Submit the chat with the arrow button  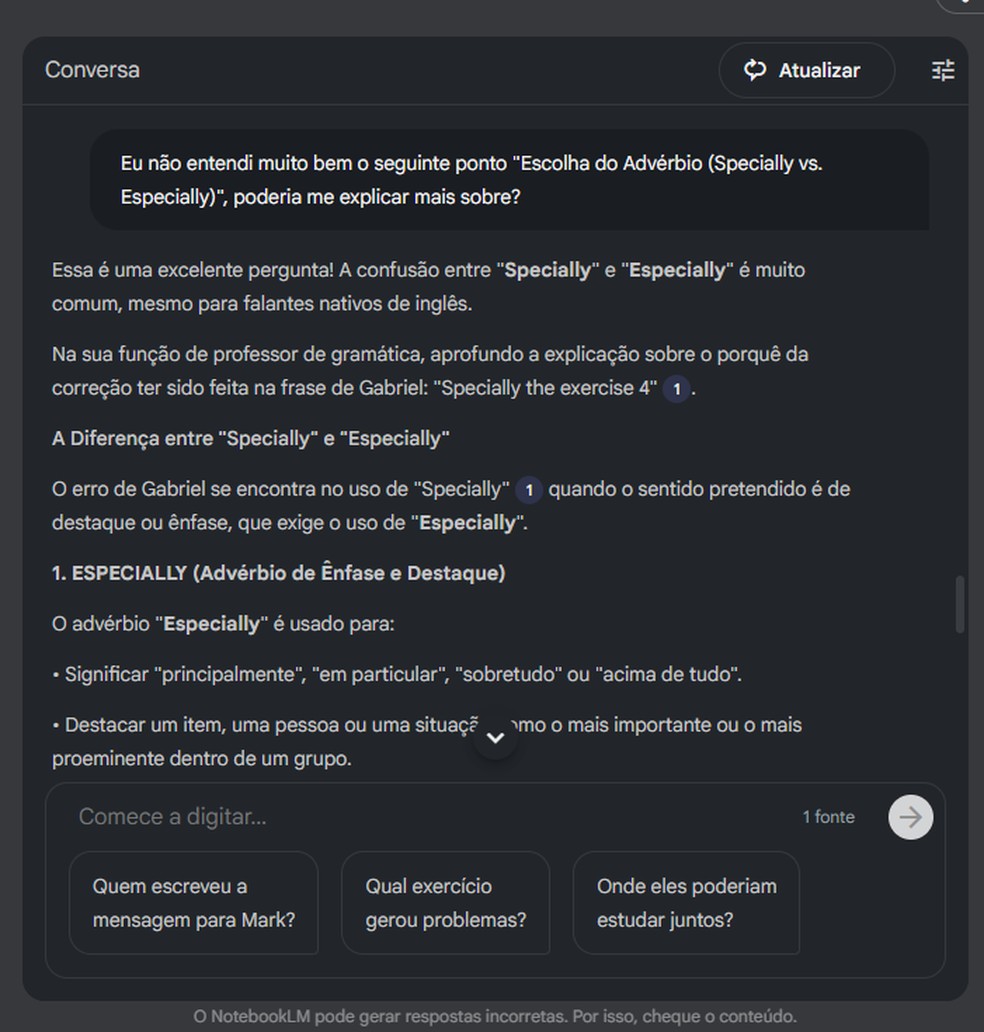[909, 817]
